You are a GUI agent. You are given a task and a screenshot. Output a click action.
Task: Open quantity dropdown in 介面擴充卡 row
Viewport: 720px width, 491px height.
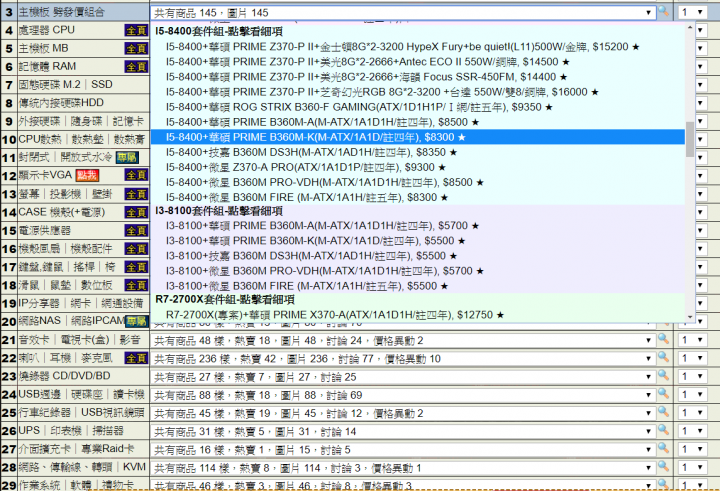pos(692,450)
